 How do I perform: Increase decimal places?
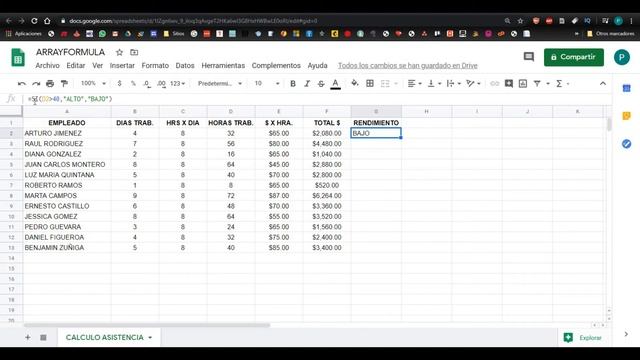(x=161, y=83)
